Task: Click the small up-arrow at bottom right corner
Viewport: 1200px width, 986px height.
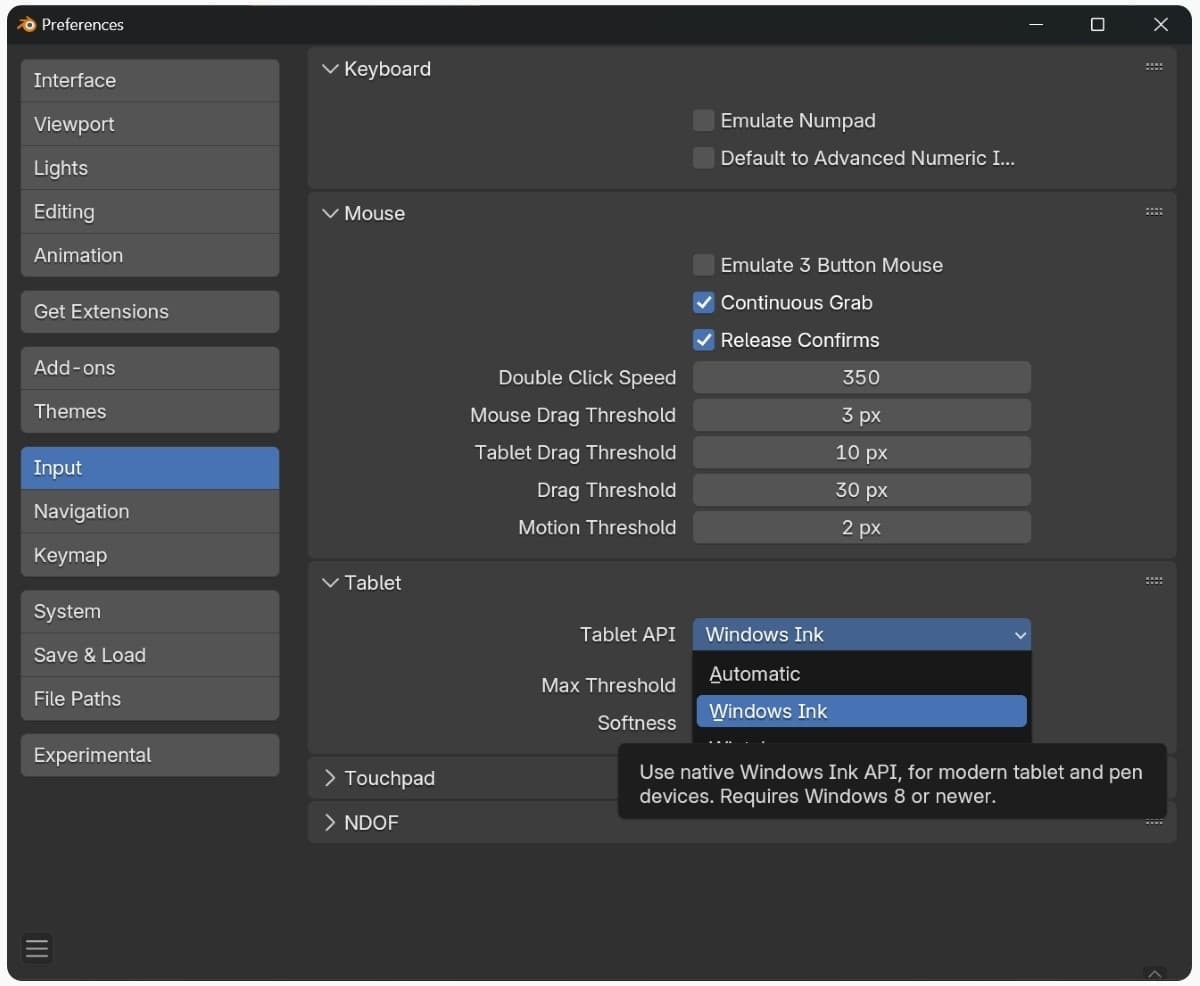Action: [x=1155, y=973]
